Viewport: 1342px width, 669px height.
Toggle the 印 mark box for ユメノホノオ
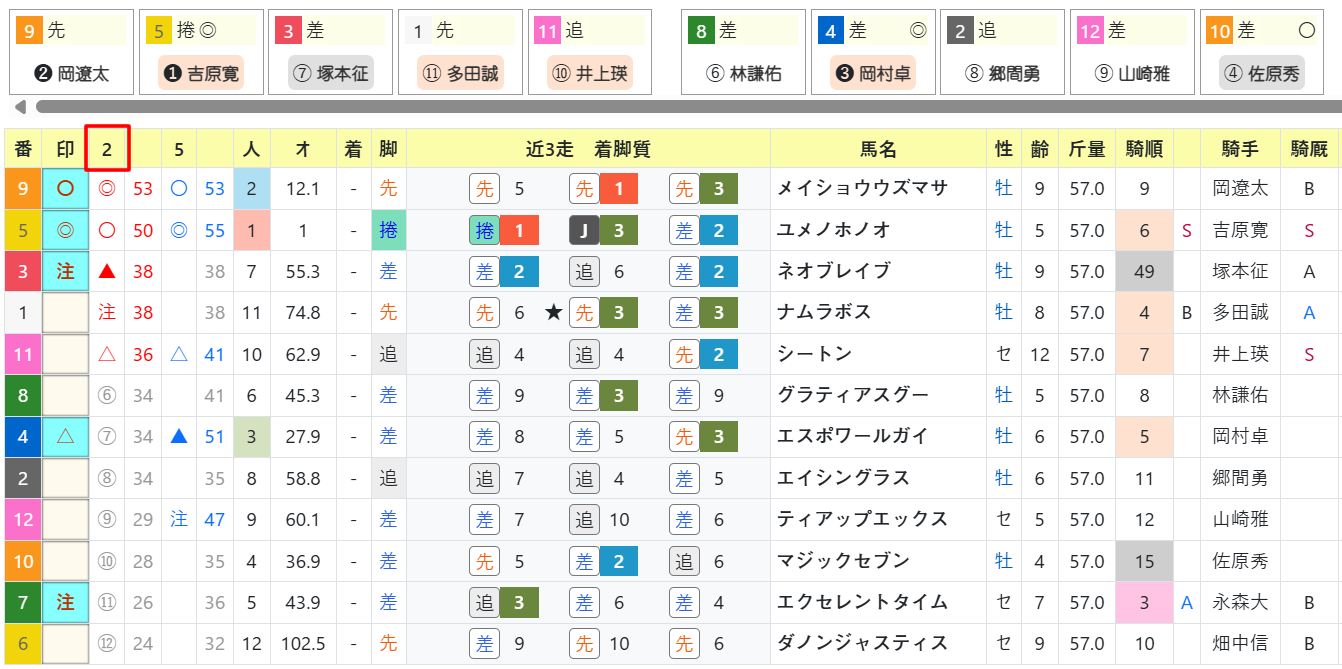(65, 231)
